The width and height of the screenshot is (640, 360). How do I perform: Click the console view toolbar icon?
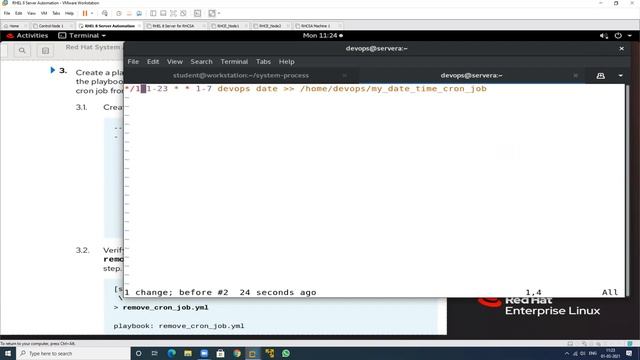[x=198, y=13]
